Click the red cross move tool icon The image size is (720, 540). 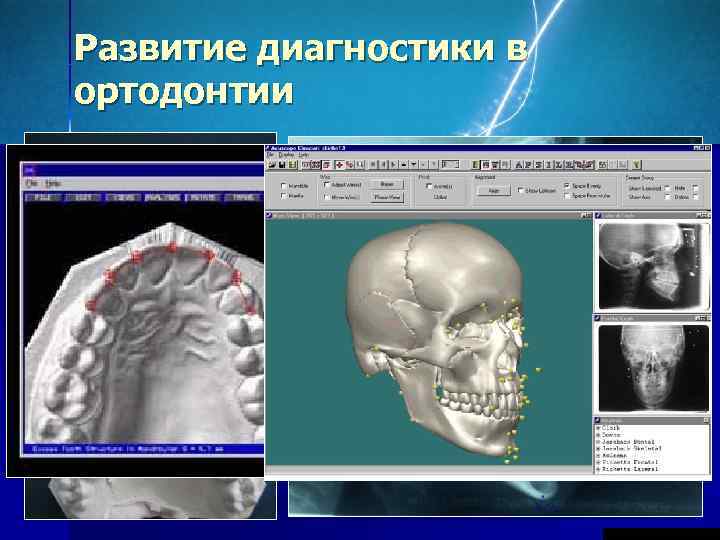point(339,165)
